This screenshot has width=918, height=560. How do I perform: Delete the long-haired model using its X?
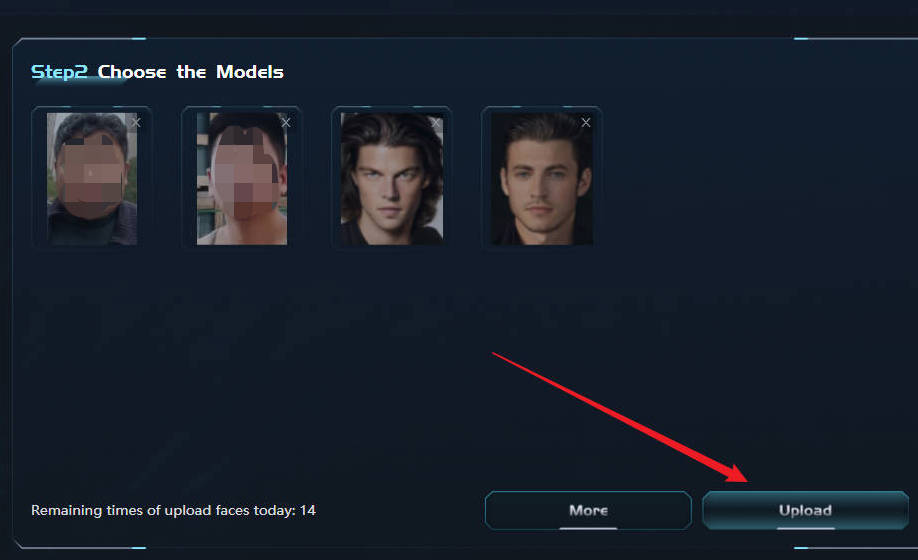click(436, 122)
